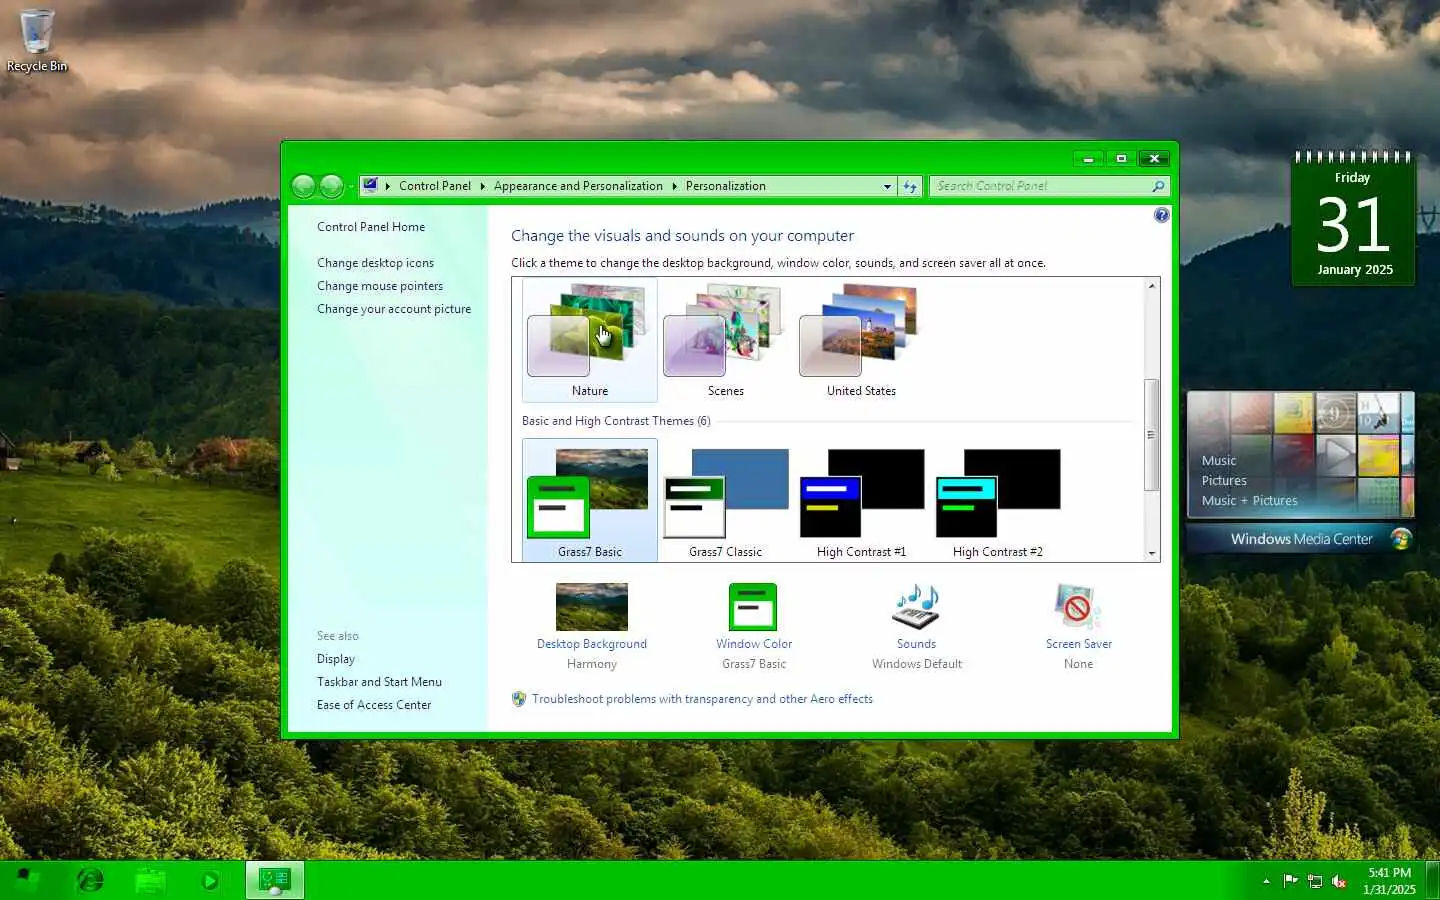Open Pictures in Media Center gadget
The image size is (1440, 900).
(x=1224, y=481)
